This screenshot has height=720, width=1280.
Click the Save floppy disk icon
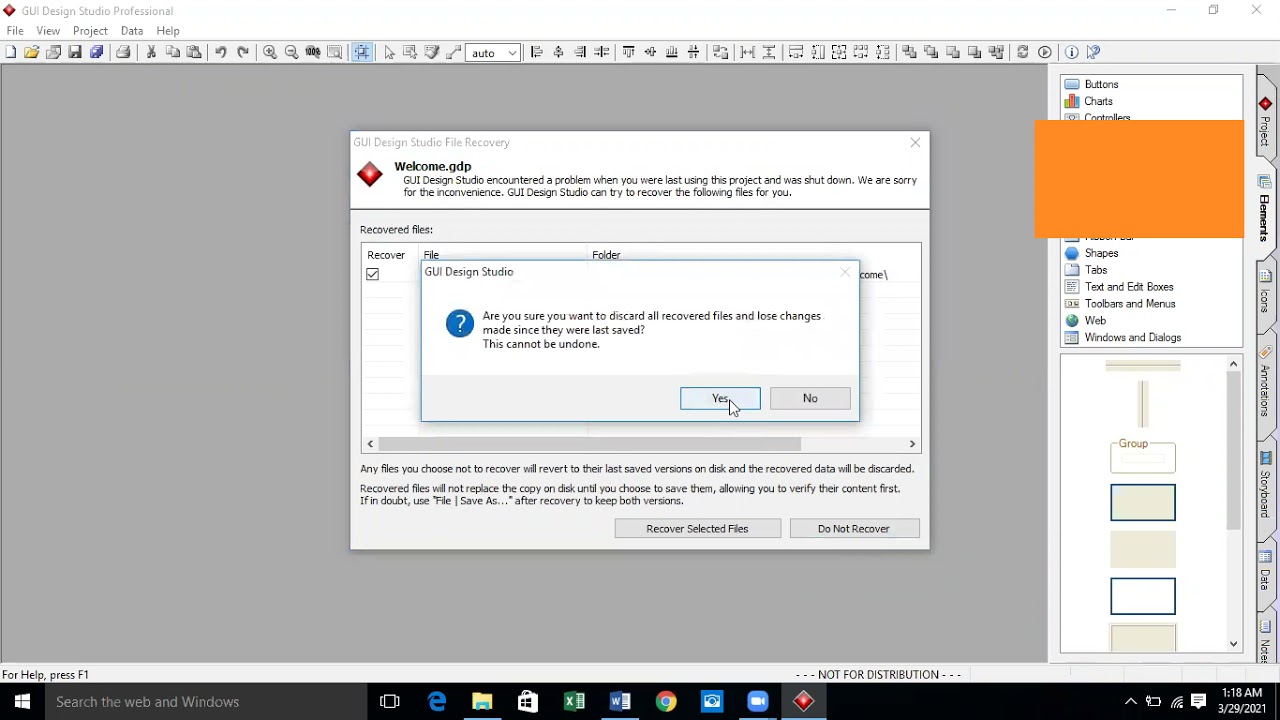pyautogui.click(x=75, y=52)
